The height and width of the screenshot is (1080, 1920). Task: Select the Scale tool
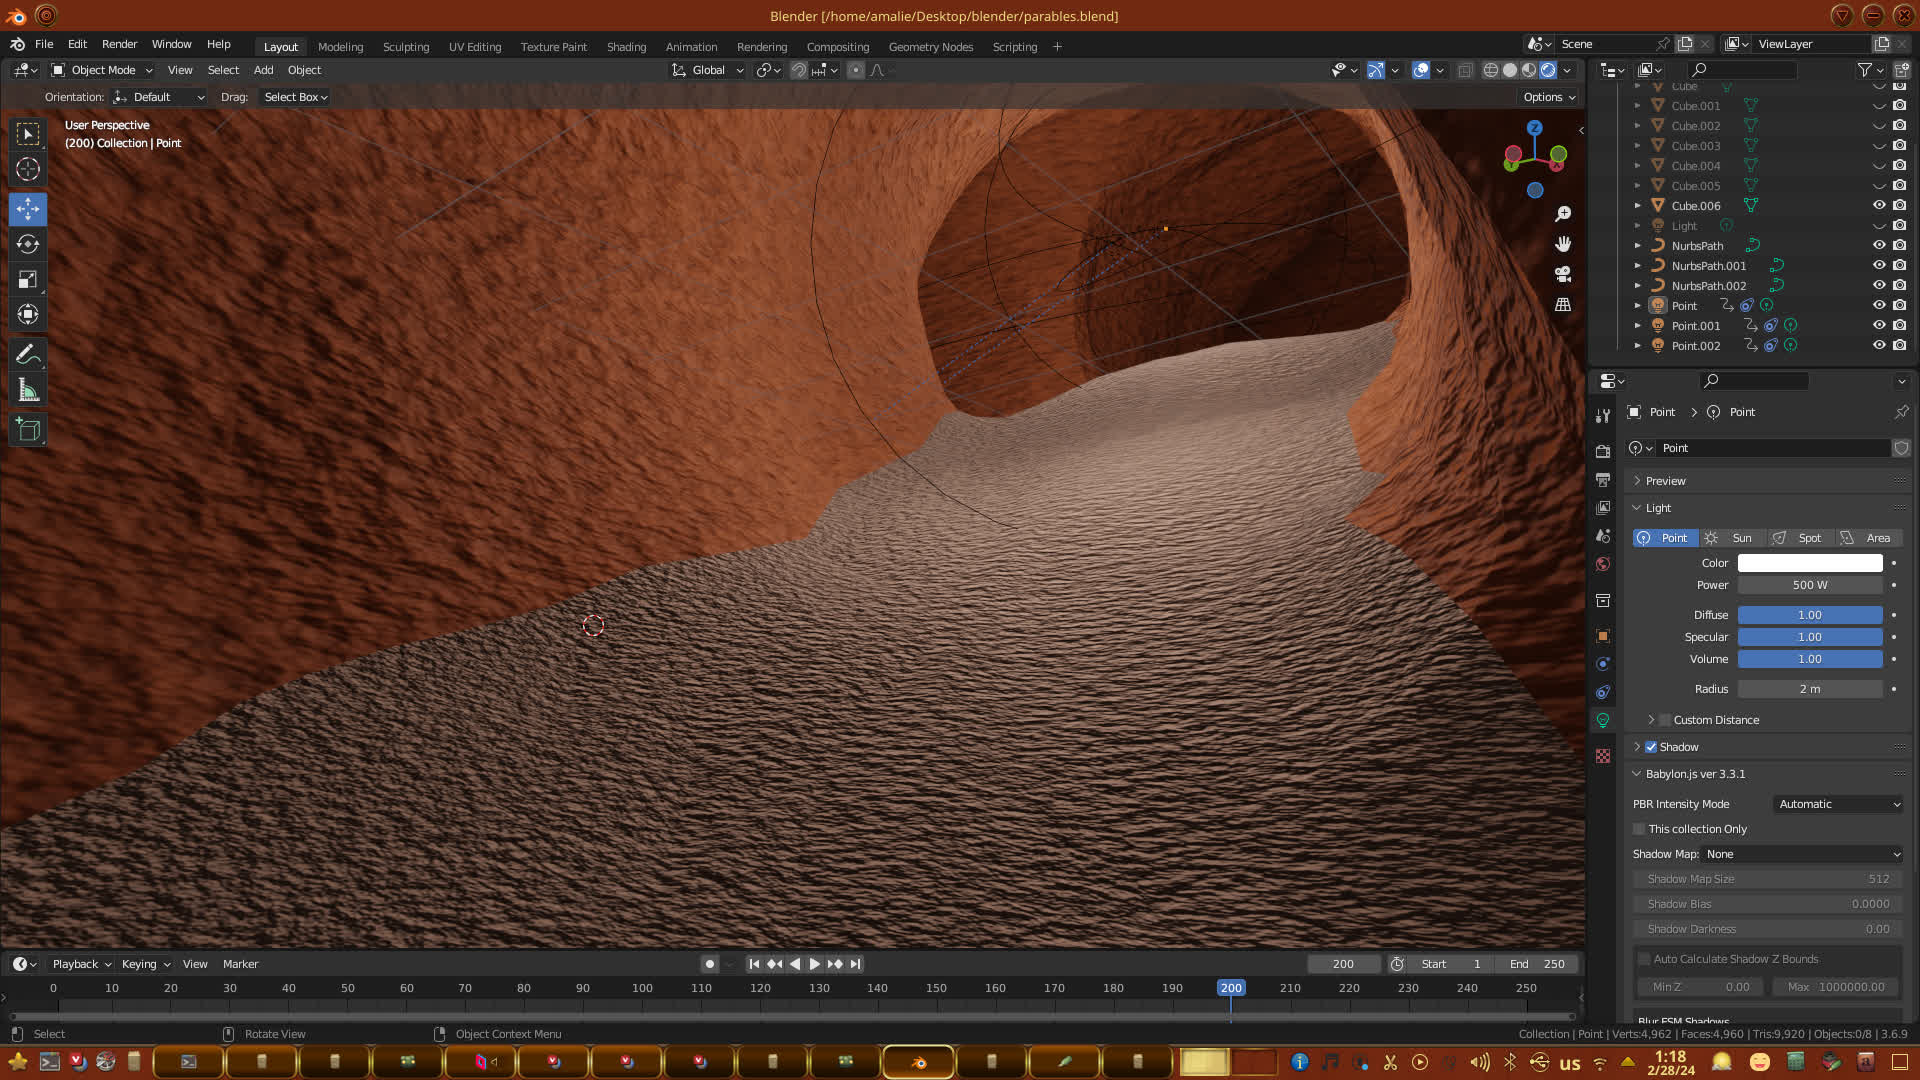pyautogui.click(x=28, y=280)
